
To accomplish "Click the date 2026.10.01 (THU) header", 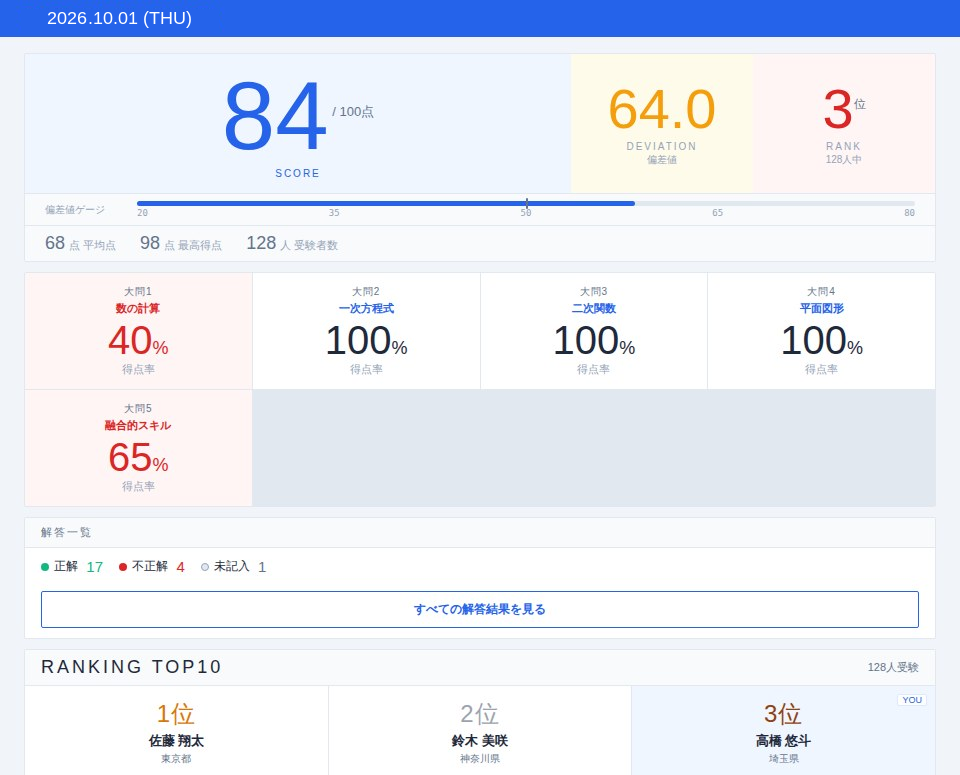I will pos(119,18).
